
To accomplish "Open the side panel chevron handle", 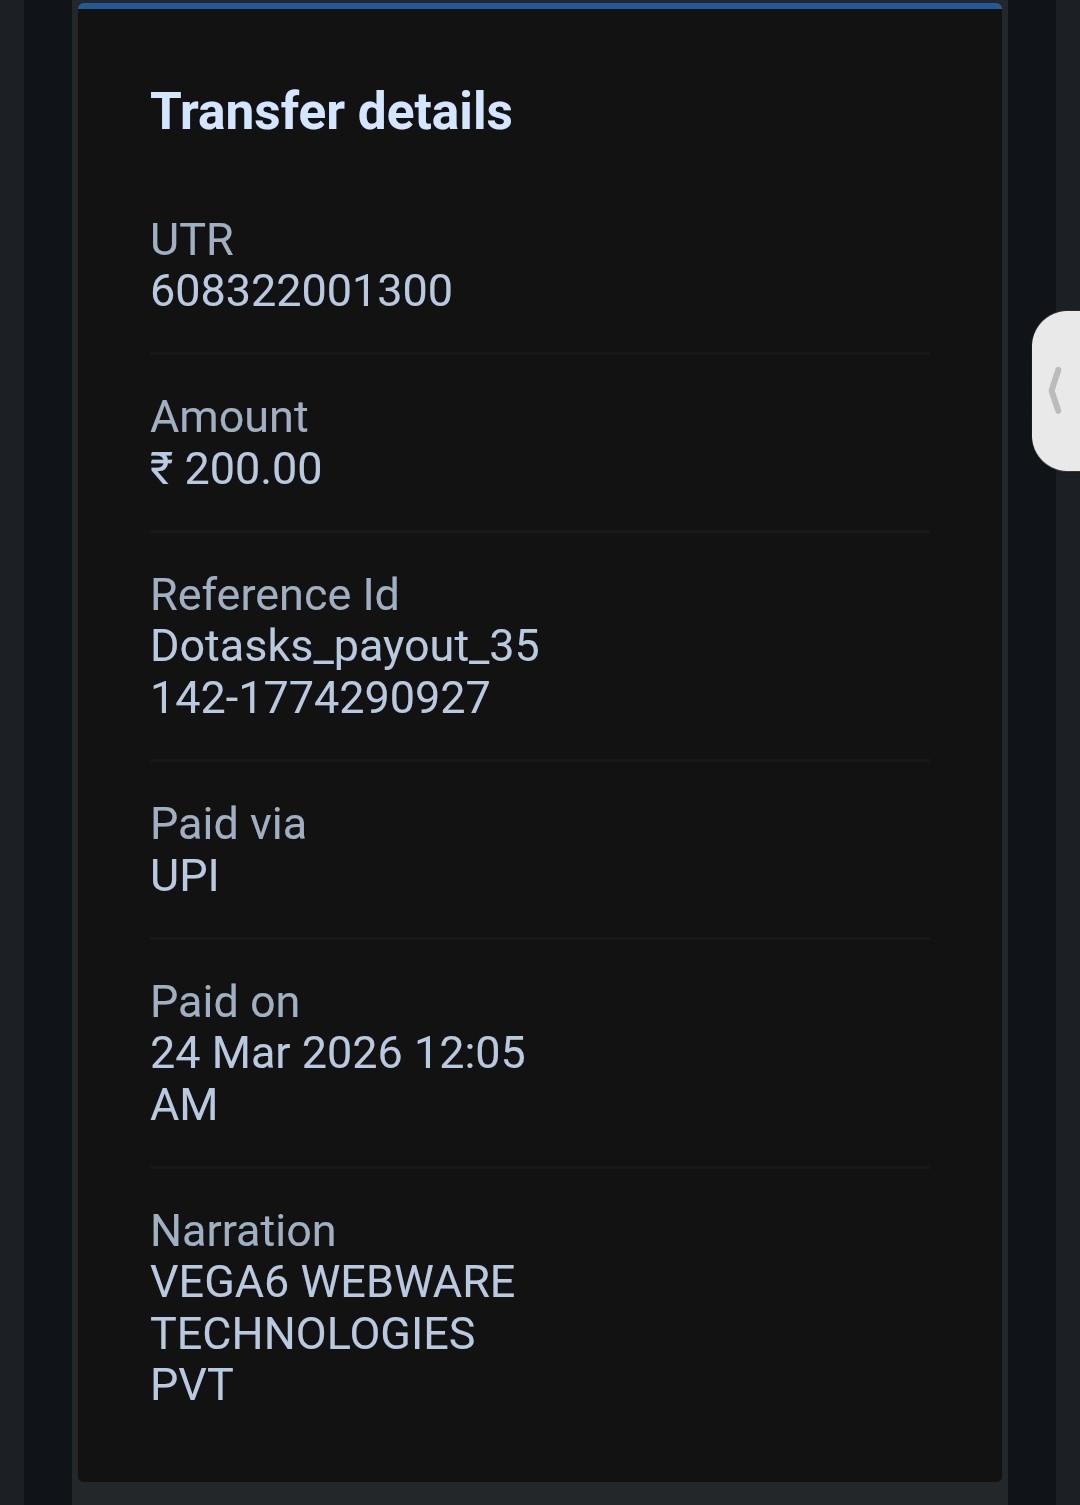I will click(x=1055, y=390).
